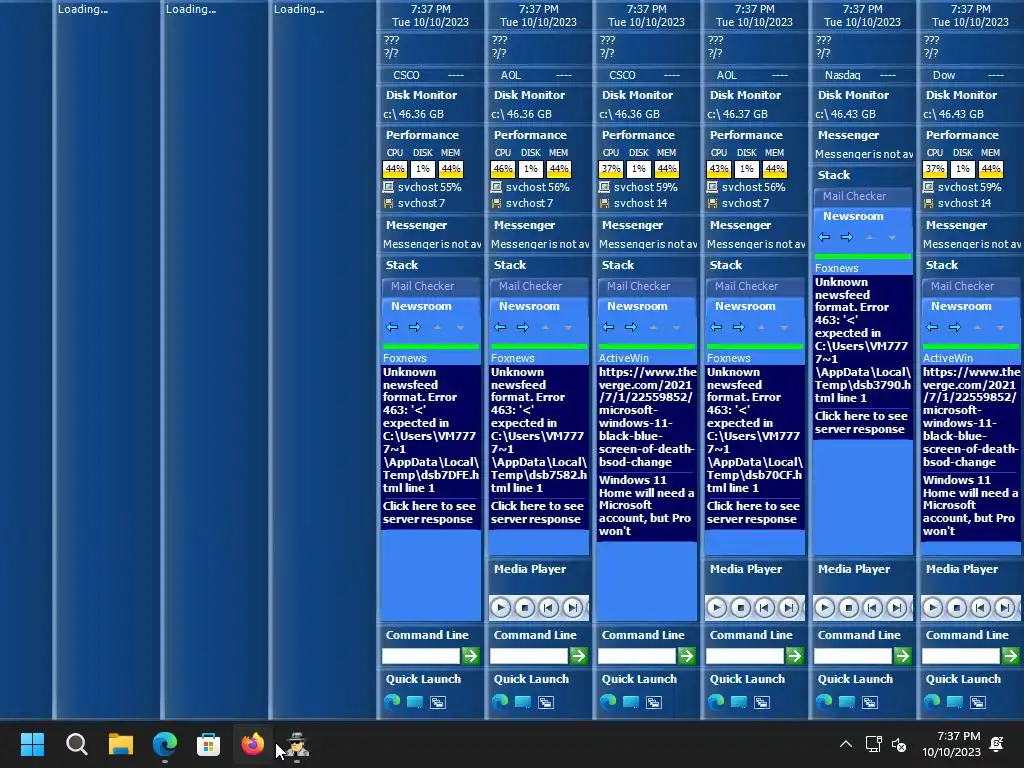Click the green Command Line arrow in the svchost 55% sidebar
This screenshot has width=1024, height=768.
(470, 656)
